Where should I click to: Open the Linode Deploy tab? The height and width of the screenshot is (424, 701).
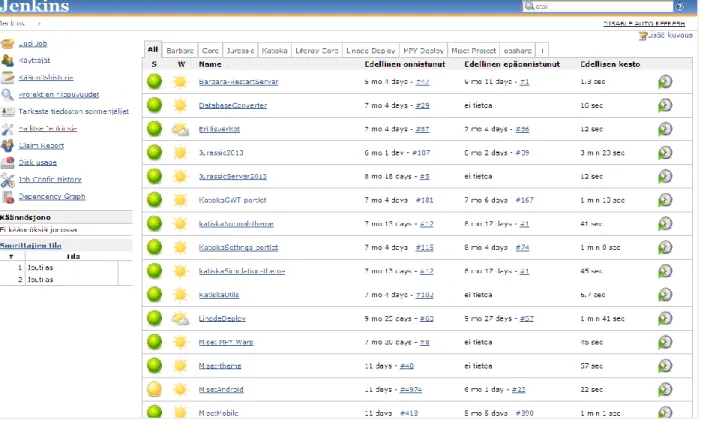coord(371,51)
